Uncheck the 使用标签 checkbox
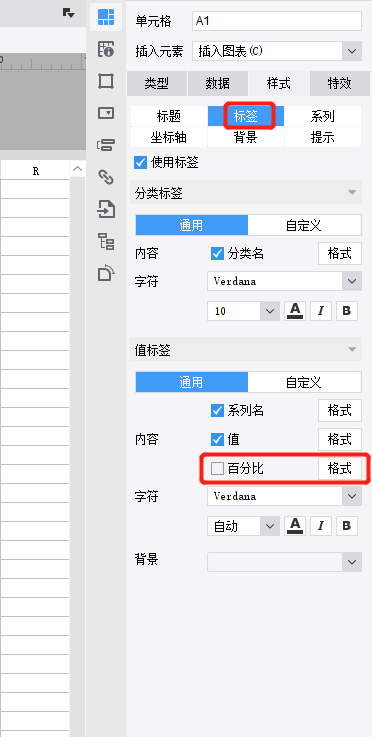372x737 pixels. tap(140, 163)
